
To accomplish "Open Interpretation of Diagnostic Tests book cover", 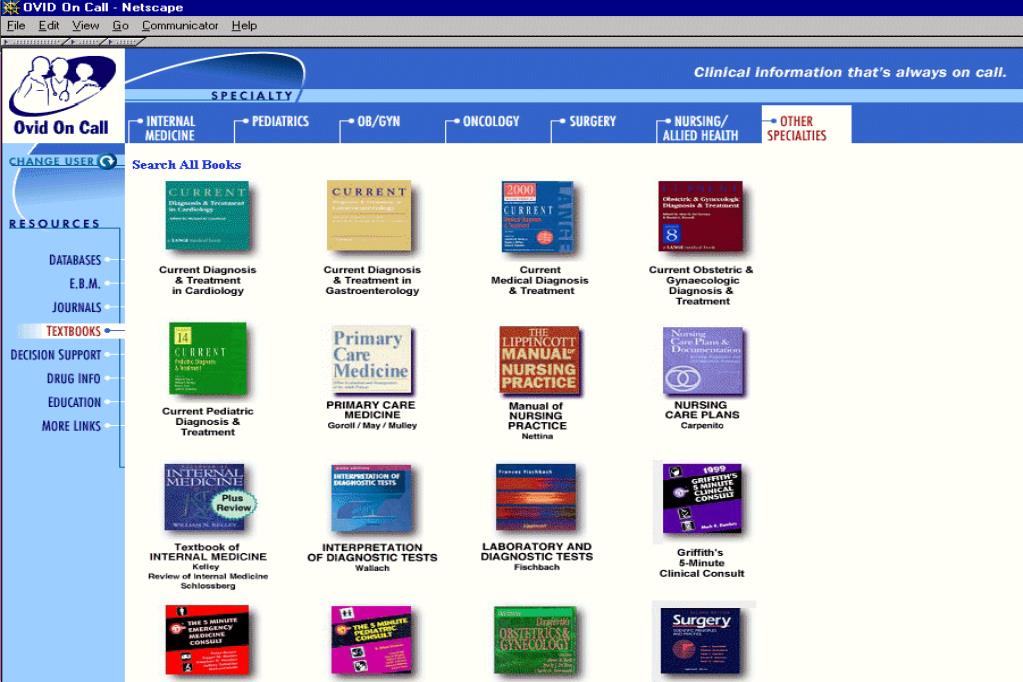I will (371, 498).
